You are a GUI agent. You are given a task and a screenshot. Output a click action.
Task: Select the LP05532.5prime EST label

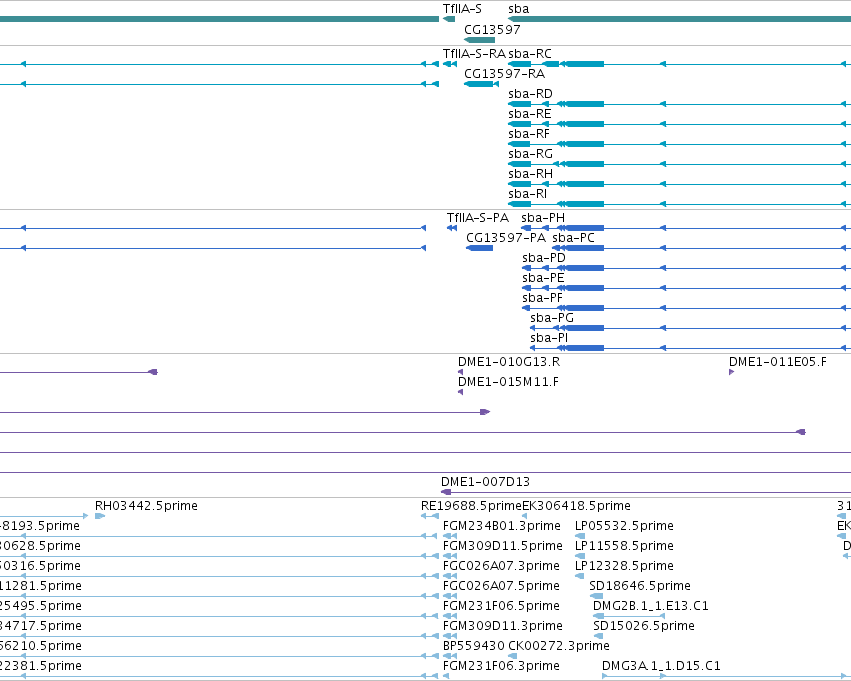(624, 526)
